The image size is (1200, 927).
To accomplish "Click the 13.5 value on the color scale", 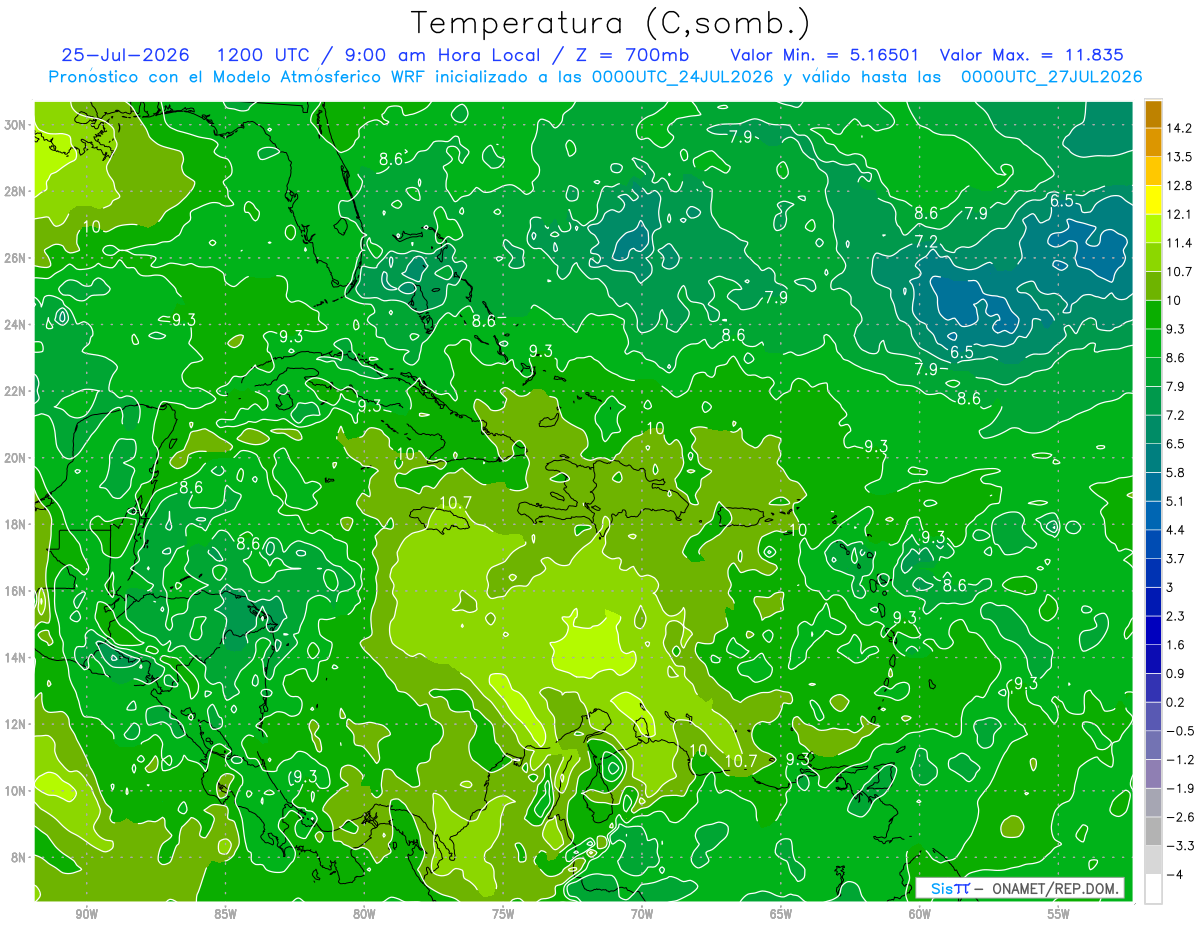I will coord(1179,157).
